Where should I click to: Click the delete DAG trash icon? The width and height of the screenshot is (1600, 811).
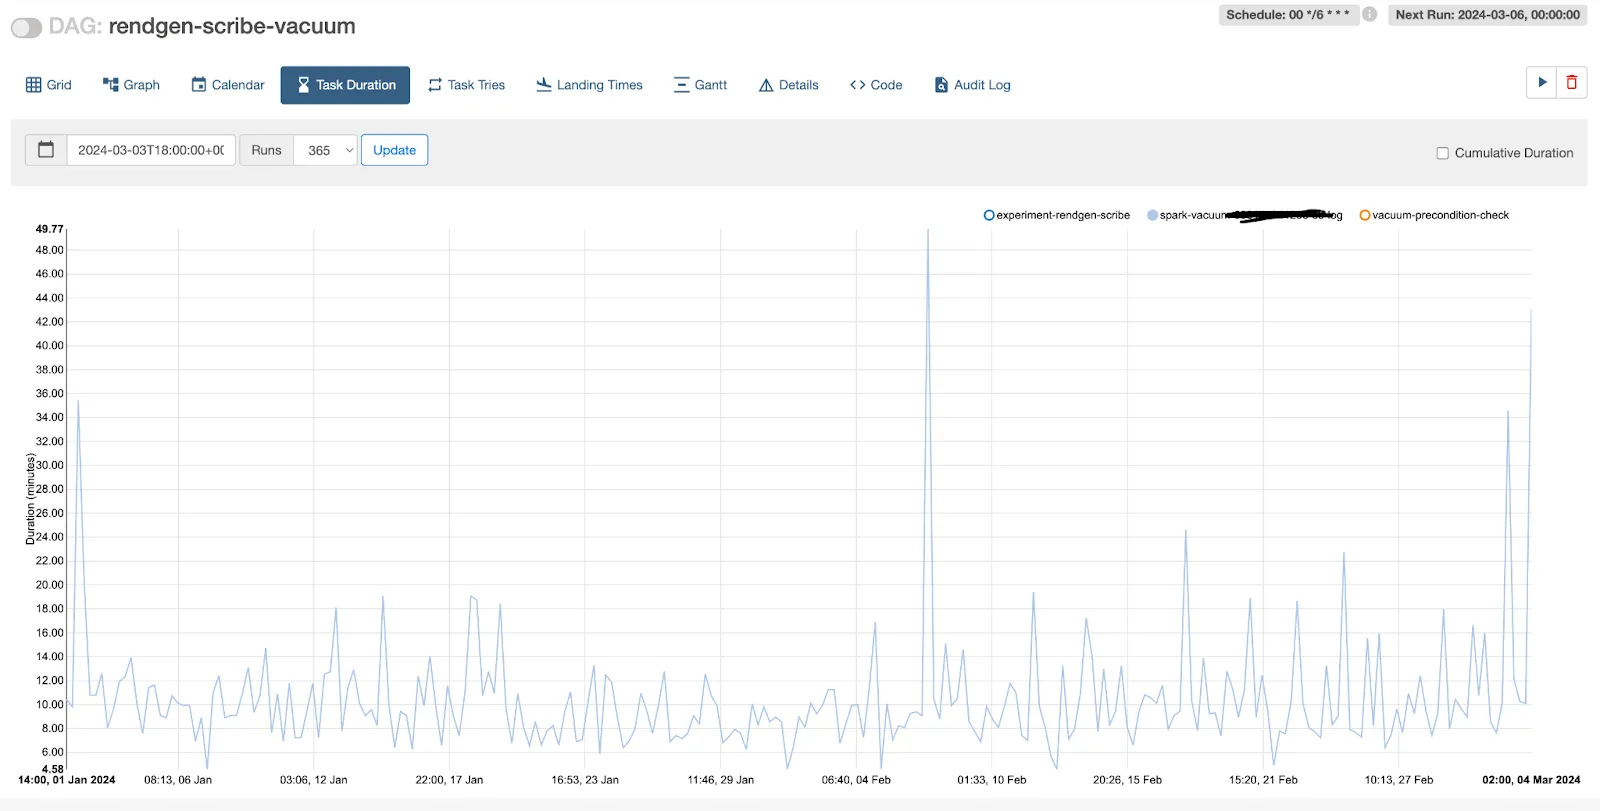(1571, 83)
